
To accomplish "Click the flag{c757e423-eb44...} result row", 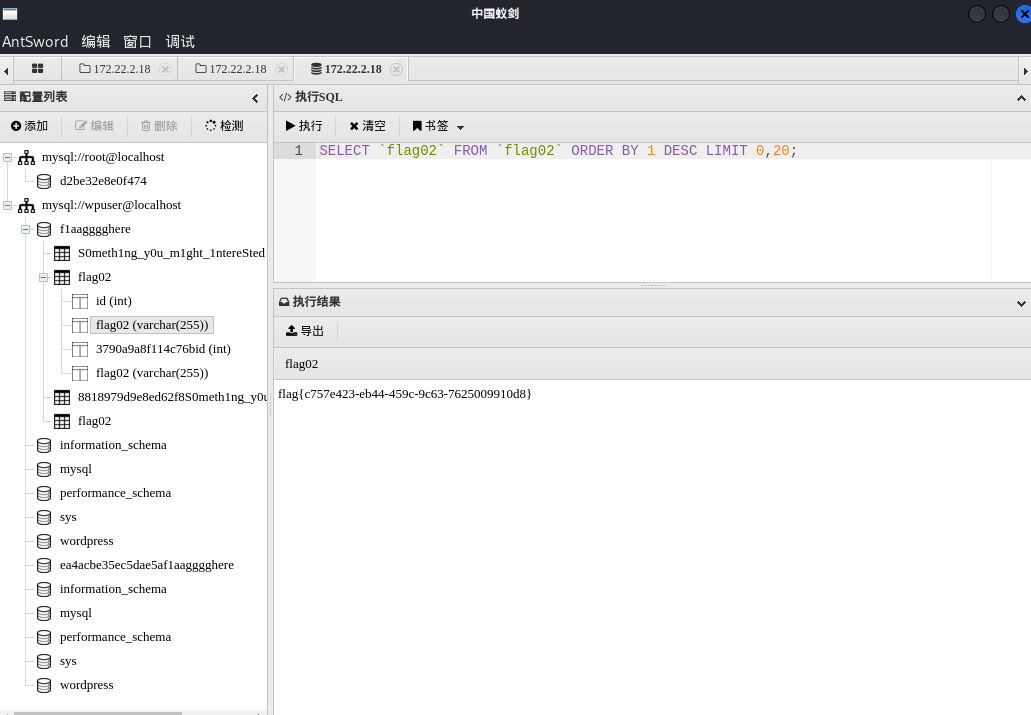I will (x=404, y=394).
